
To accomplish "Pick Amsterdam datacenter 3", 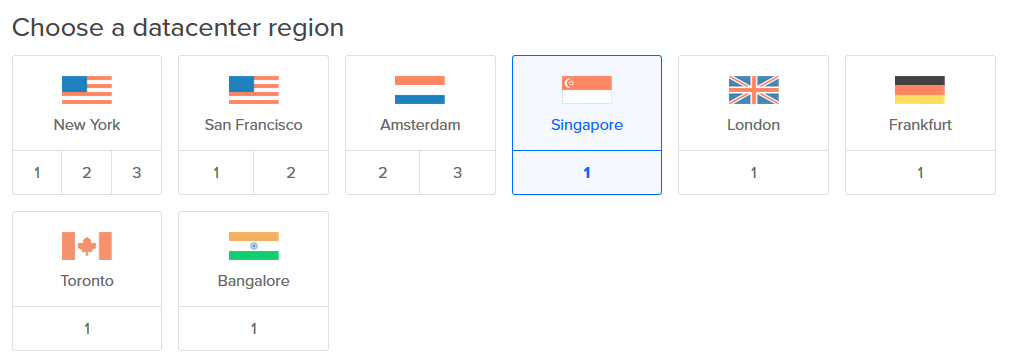I will (x=458, y=173).
